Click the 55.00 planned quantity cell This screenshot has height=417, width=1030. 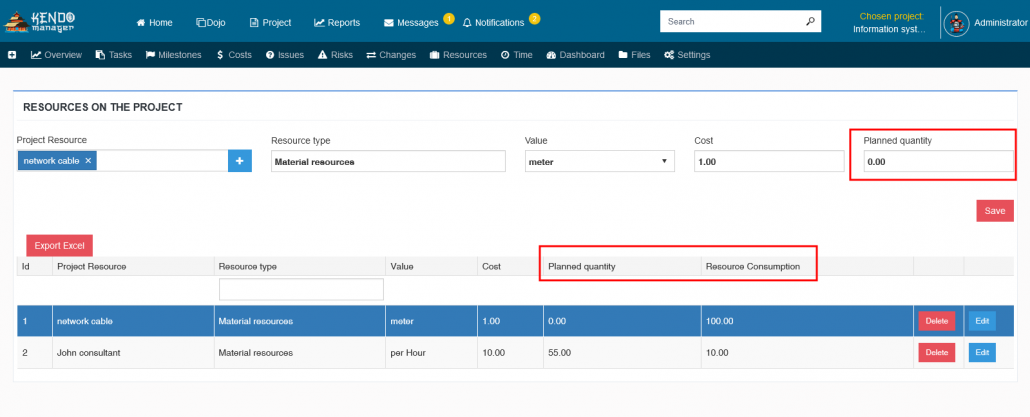click(622, 353)
